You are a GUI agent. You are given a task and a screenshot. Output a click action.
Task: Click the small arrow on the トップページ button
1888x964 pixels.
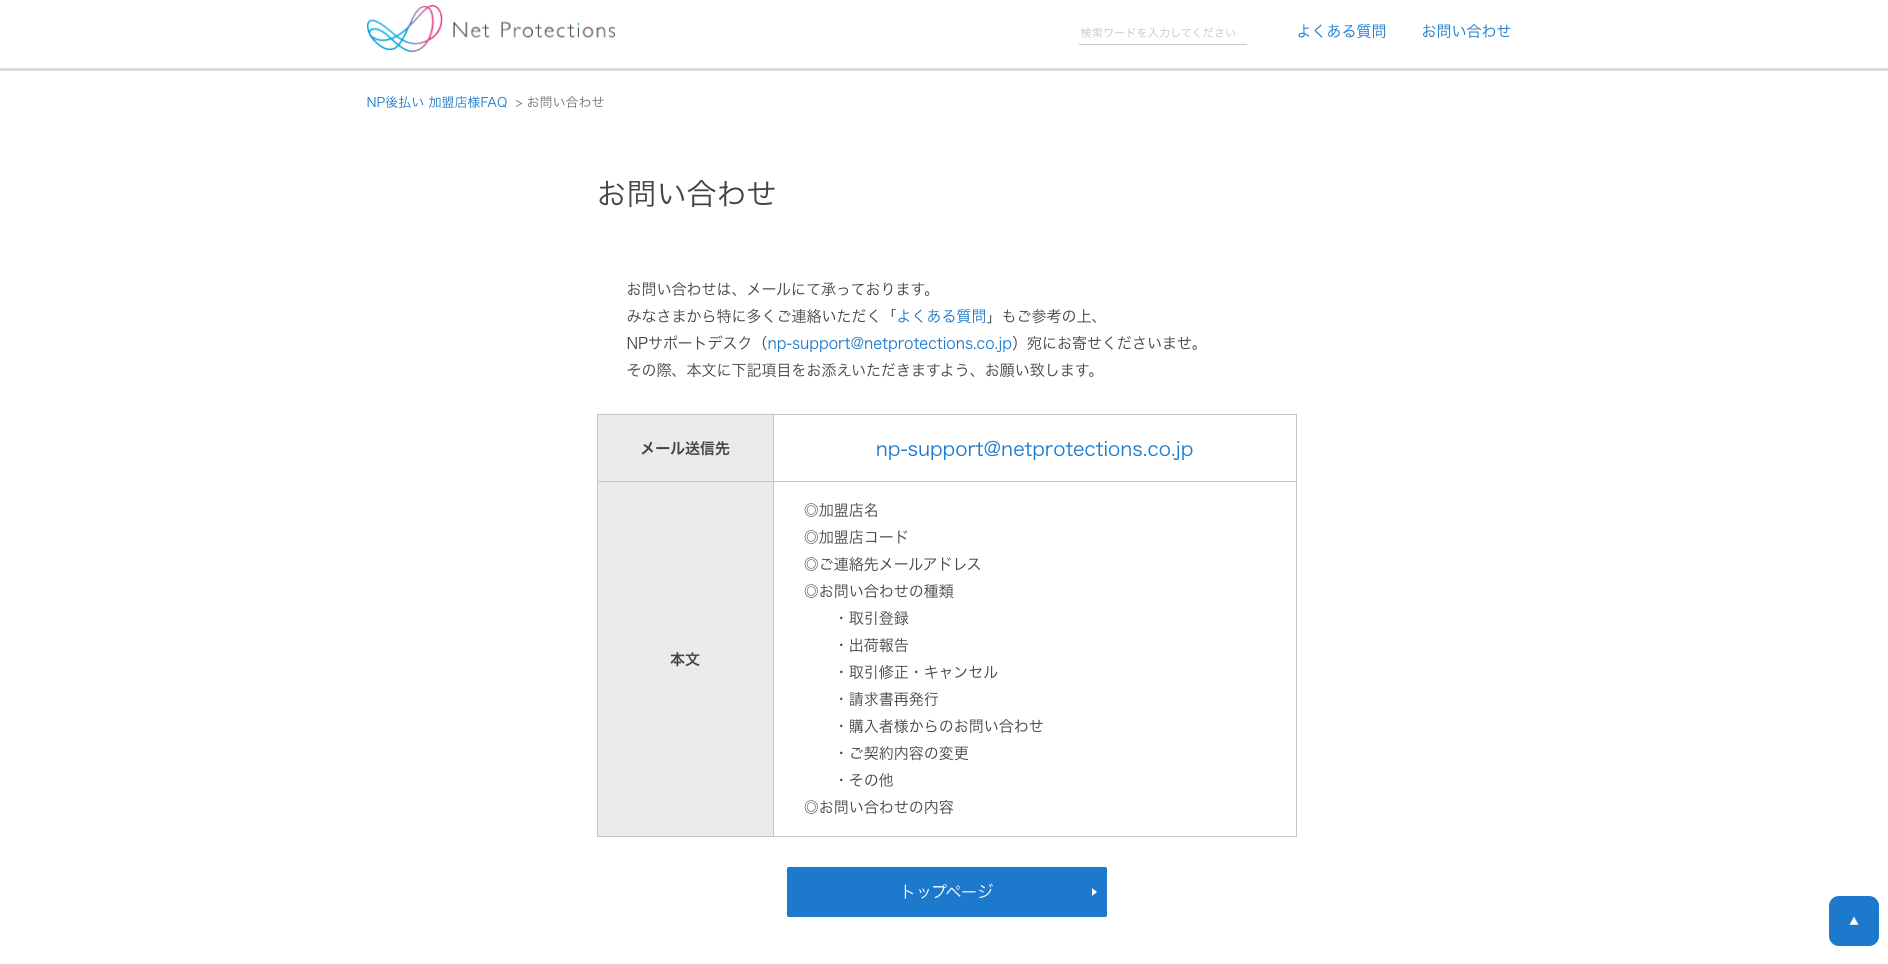(1094, 892)
